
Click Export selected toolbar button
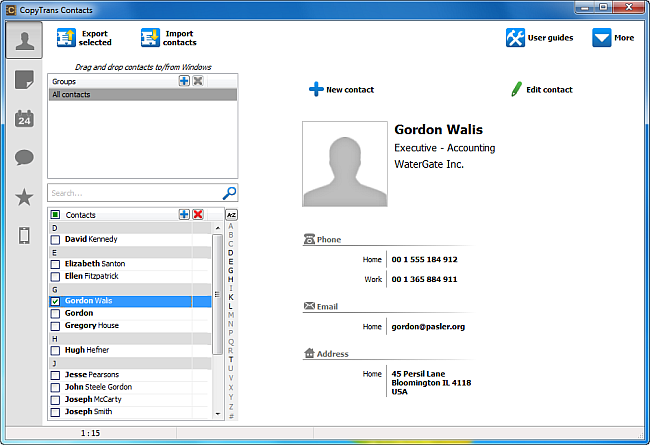click(85, 38)
